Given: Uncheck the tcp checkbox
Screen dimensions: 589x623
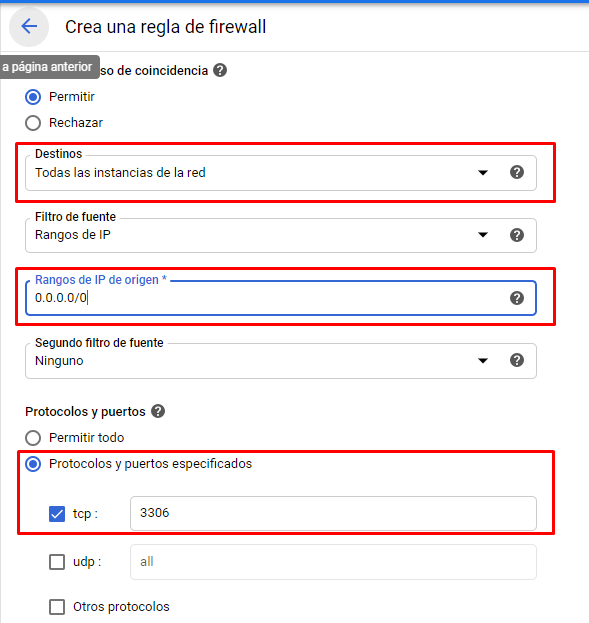Looking at the screenshot, I should coord(57,514).
